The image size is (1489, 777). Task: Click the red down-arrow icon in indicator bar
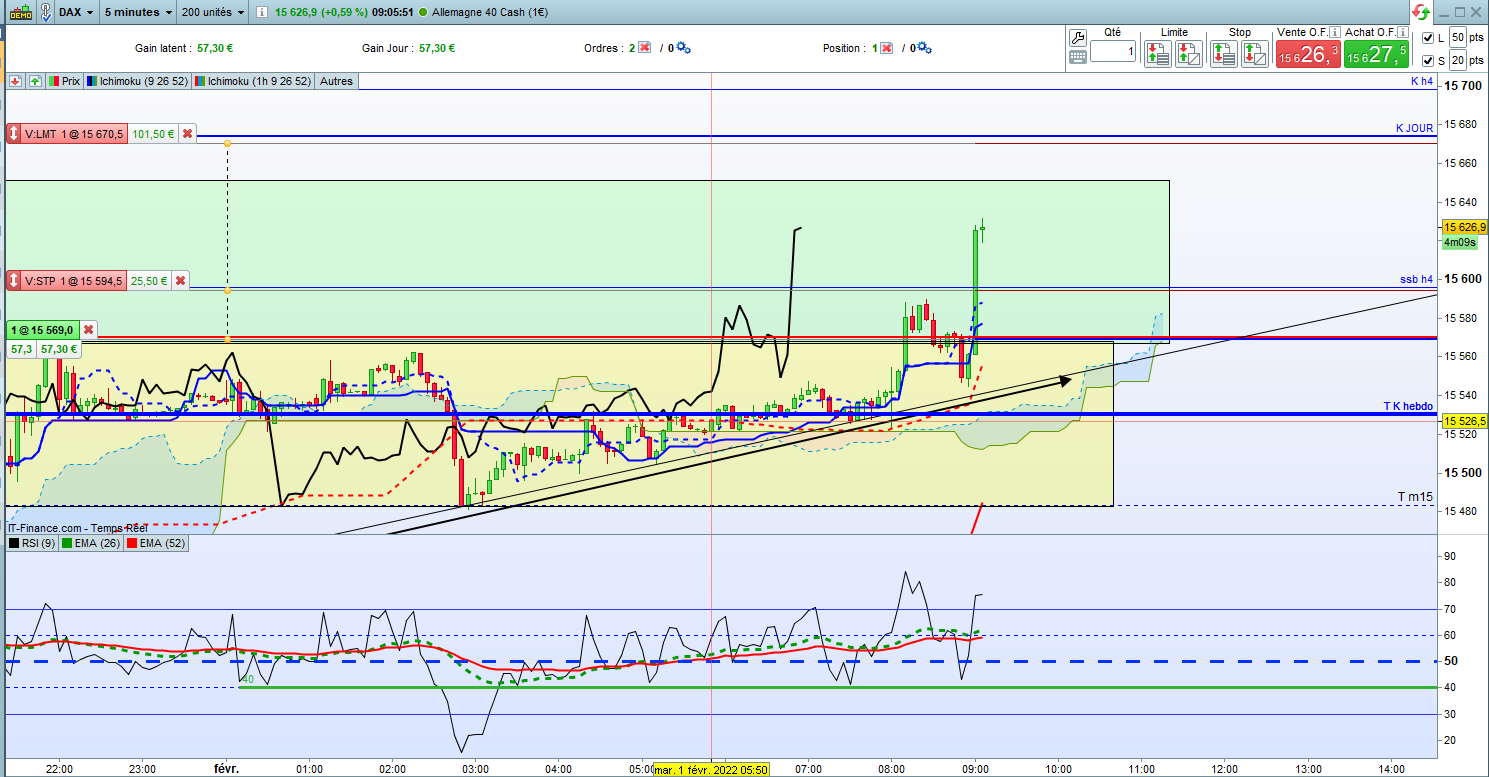15,81
